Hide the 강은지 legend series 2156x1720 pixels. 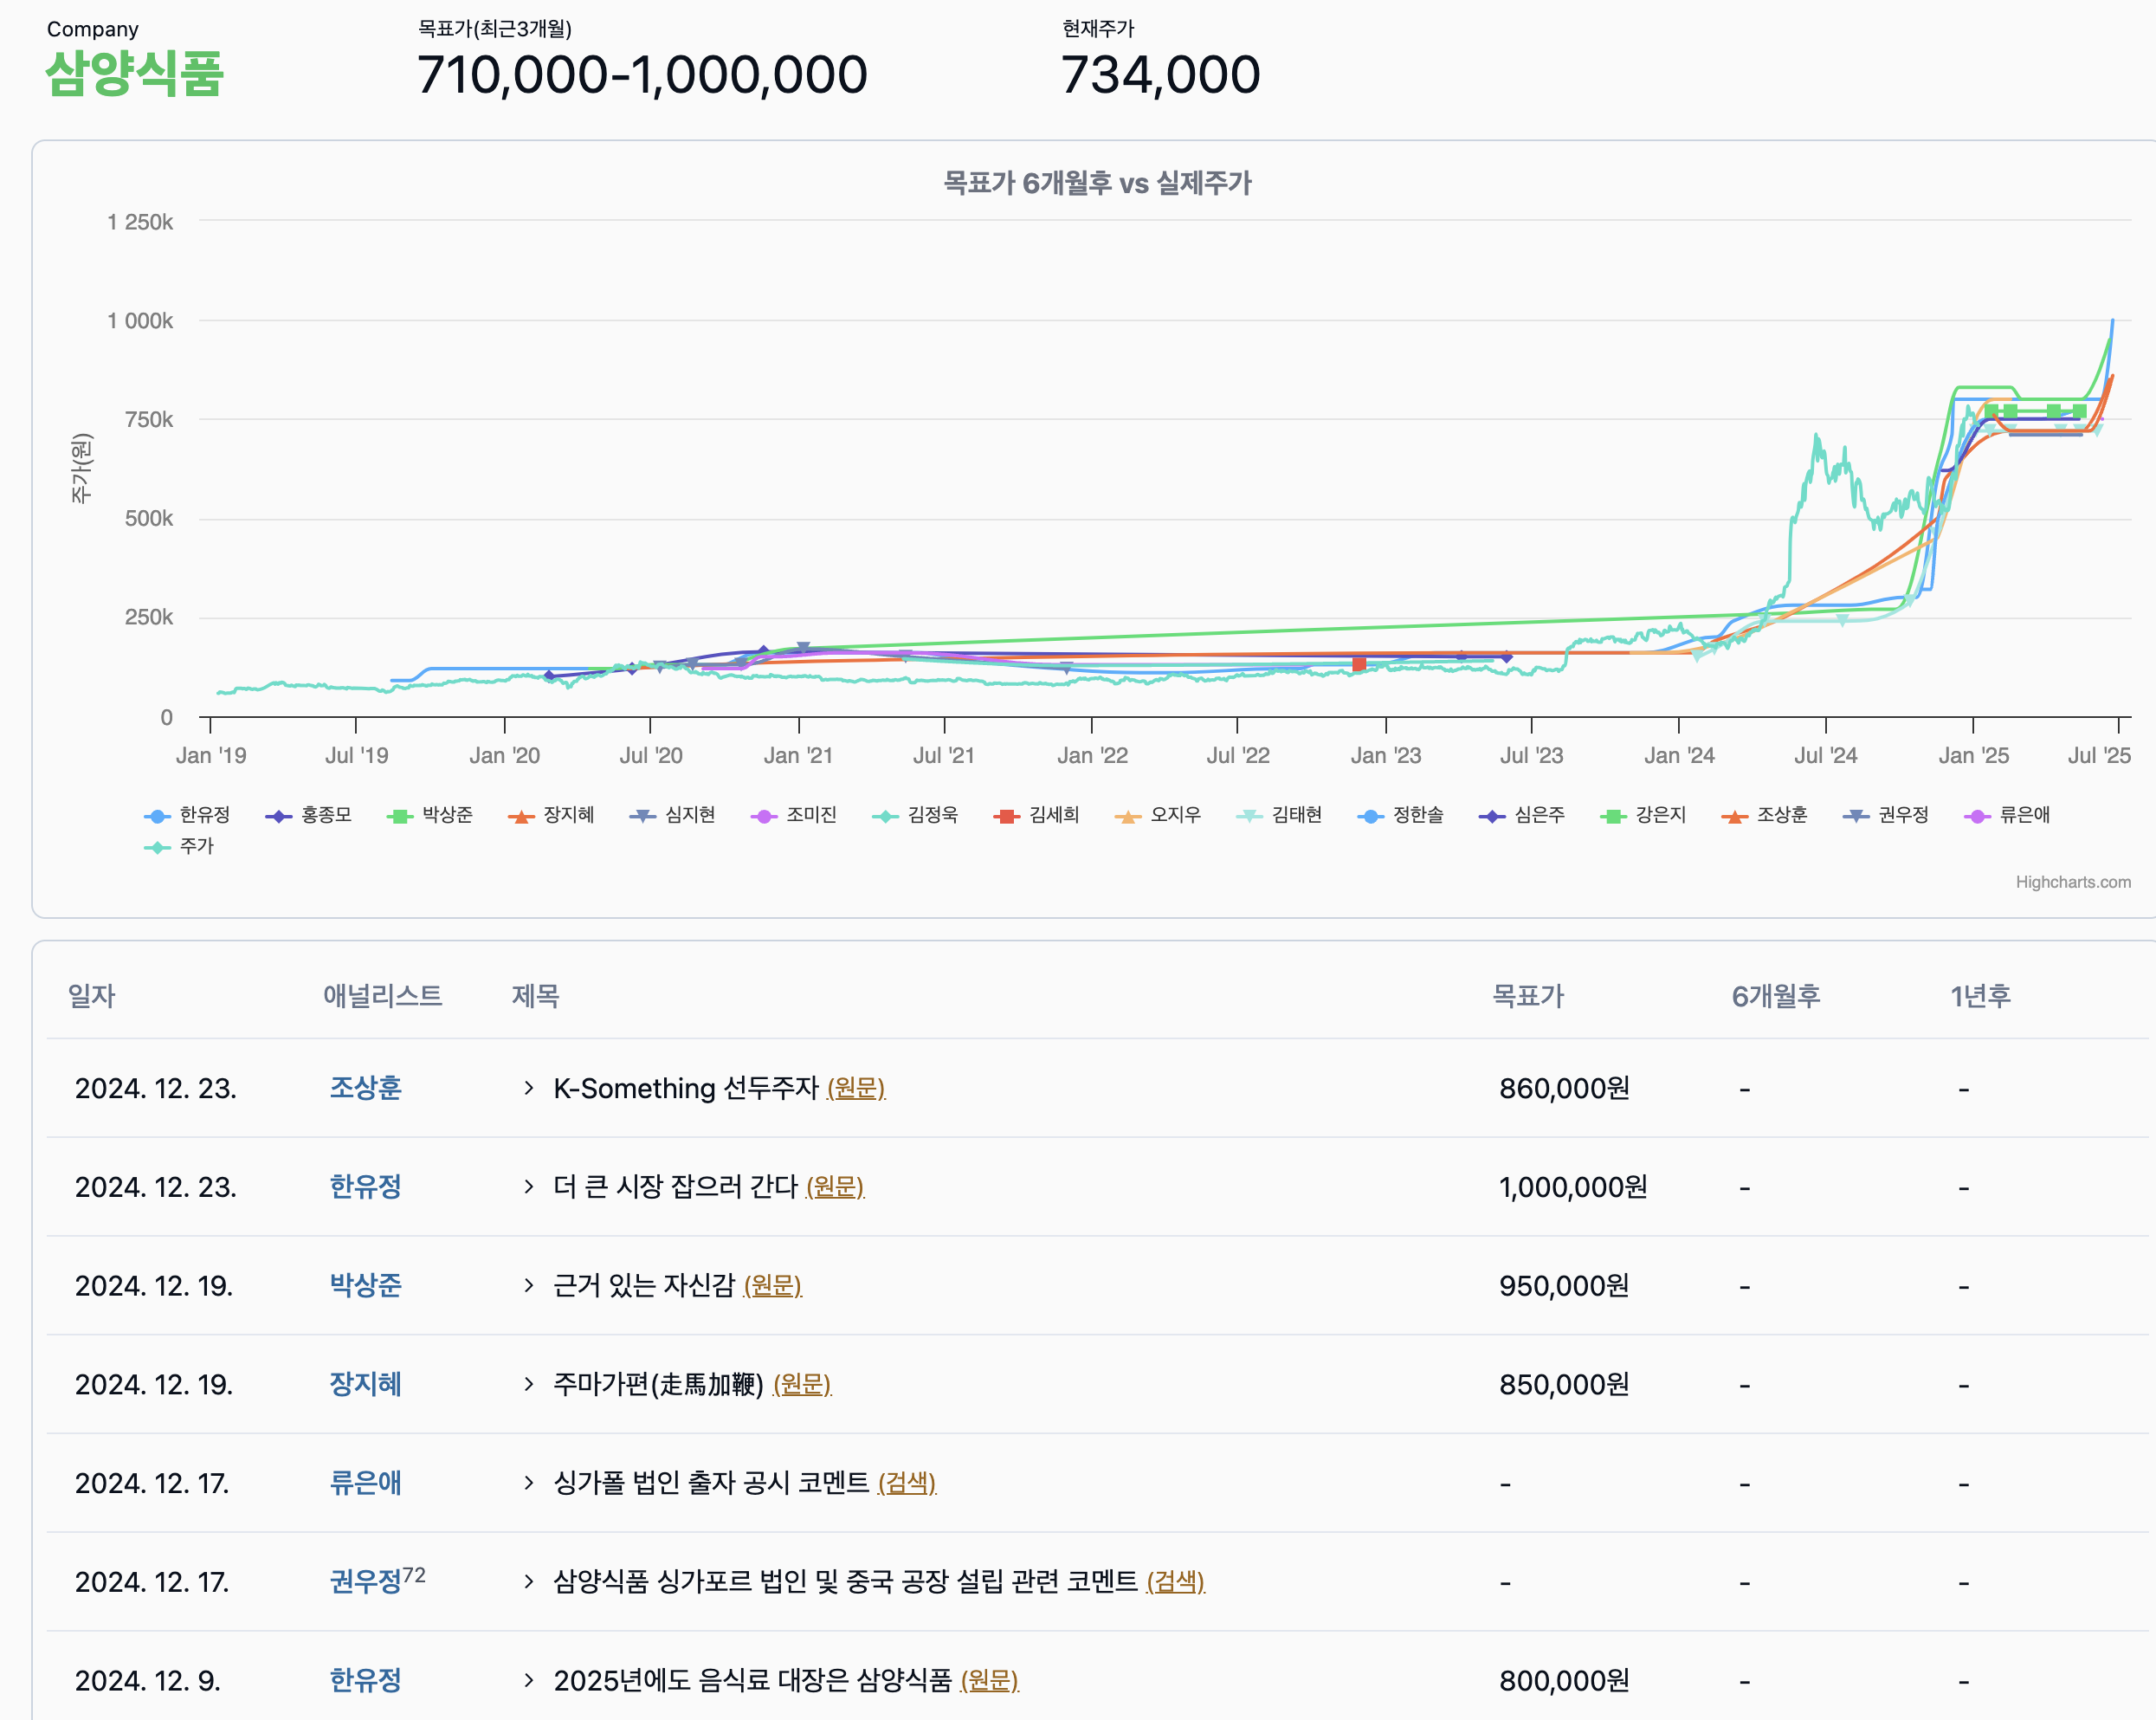(x=1645, y=815)
